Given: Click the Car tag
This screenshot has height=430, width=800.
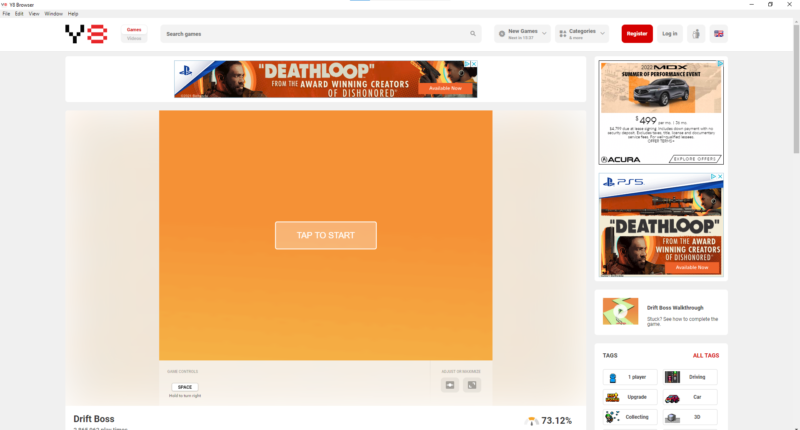Looking at the screenshot, I should (x=690, y=397).
